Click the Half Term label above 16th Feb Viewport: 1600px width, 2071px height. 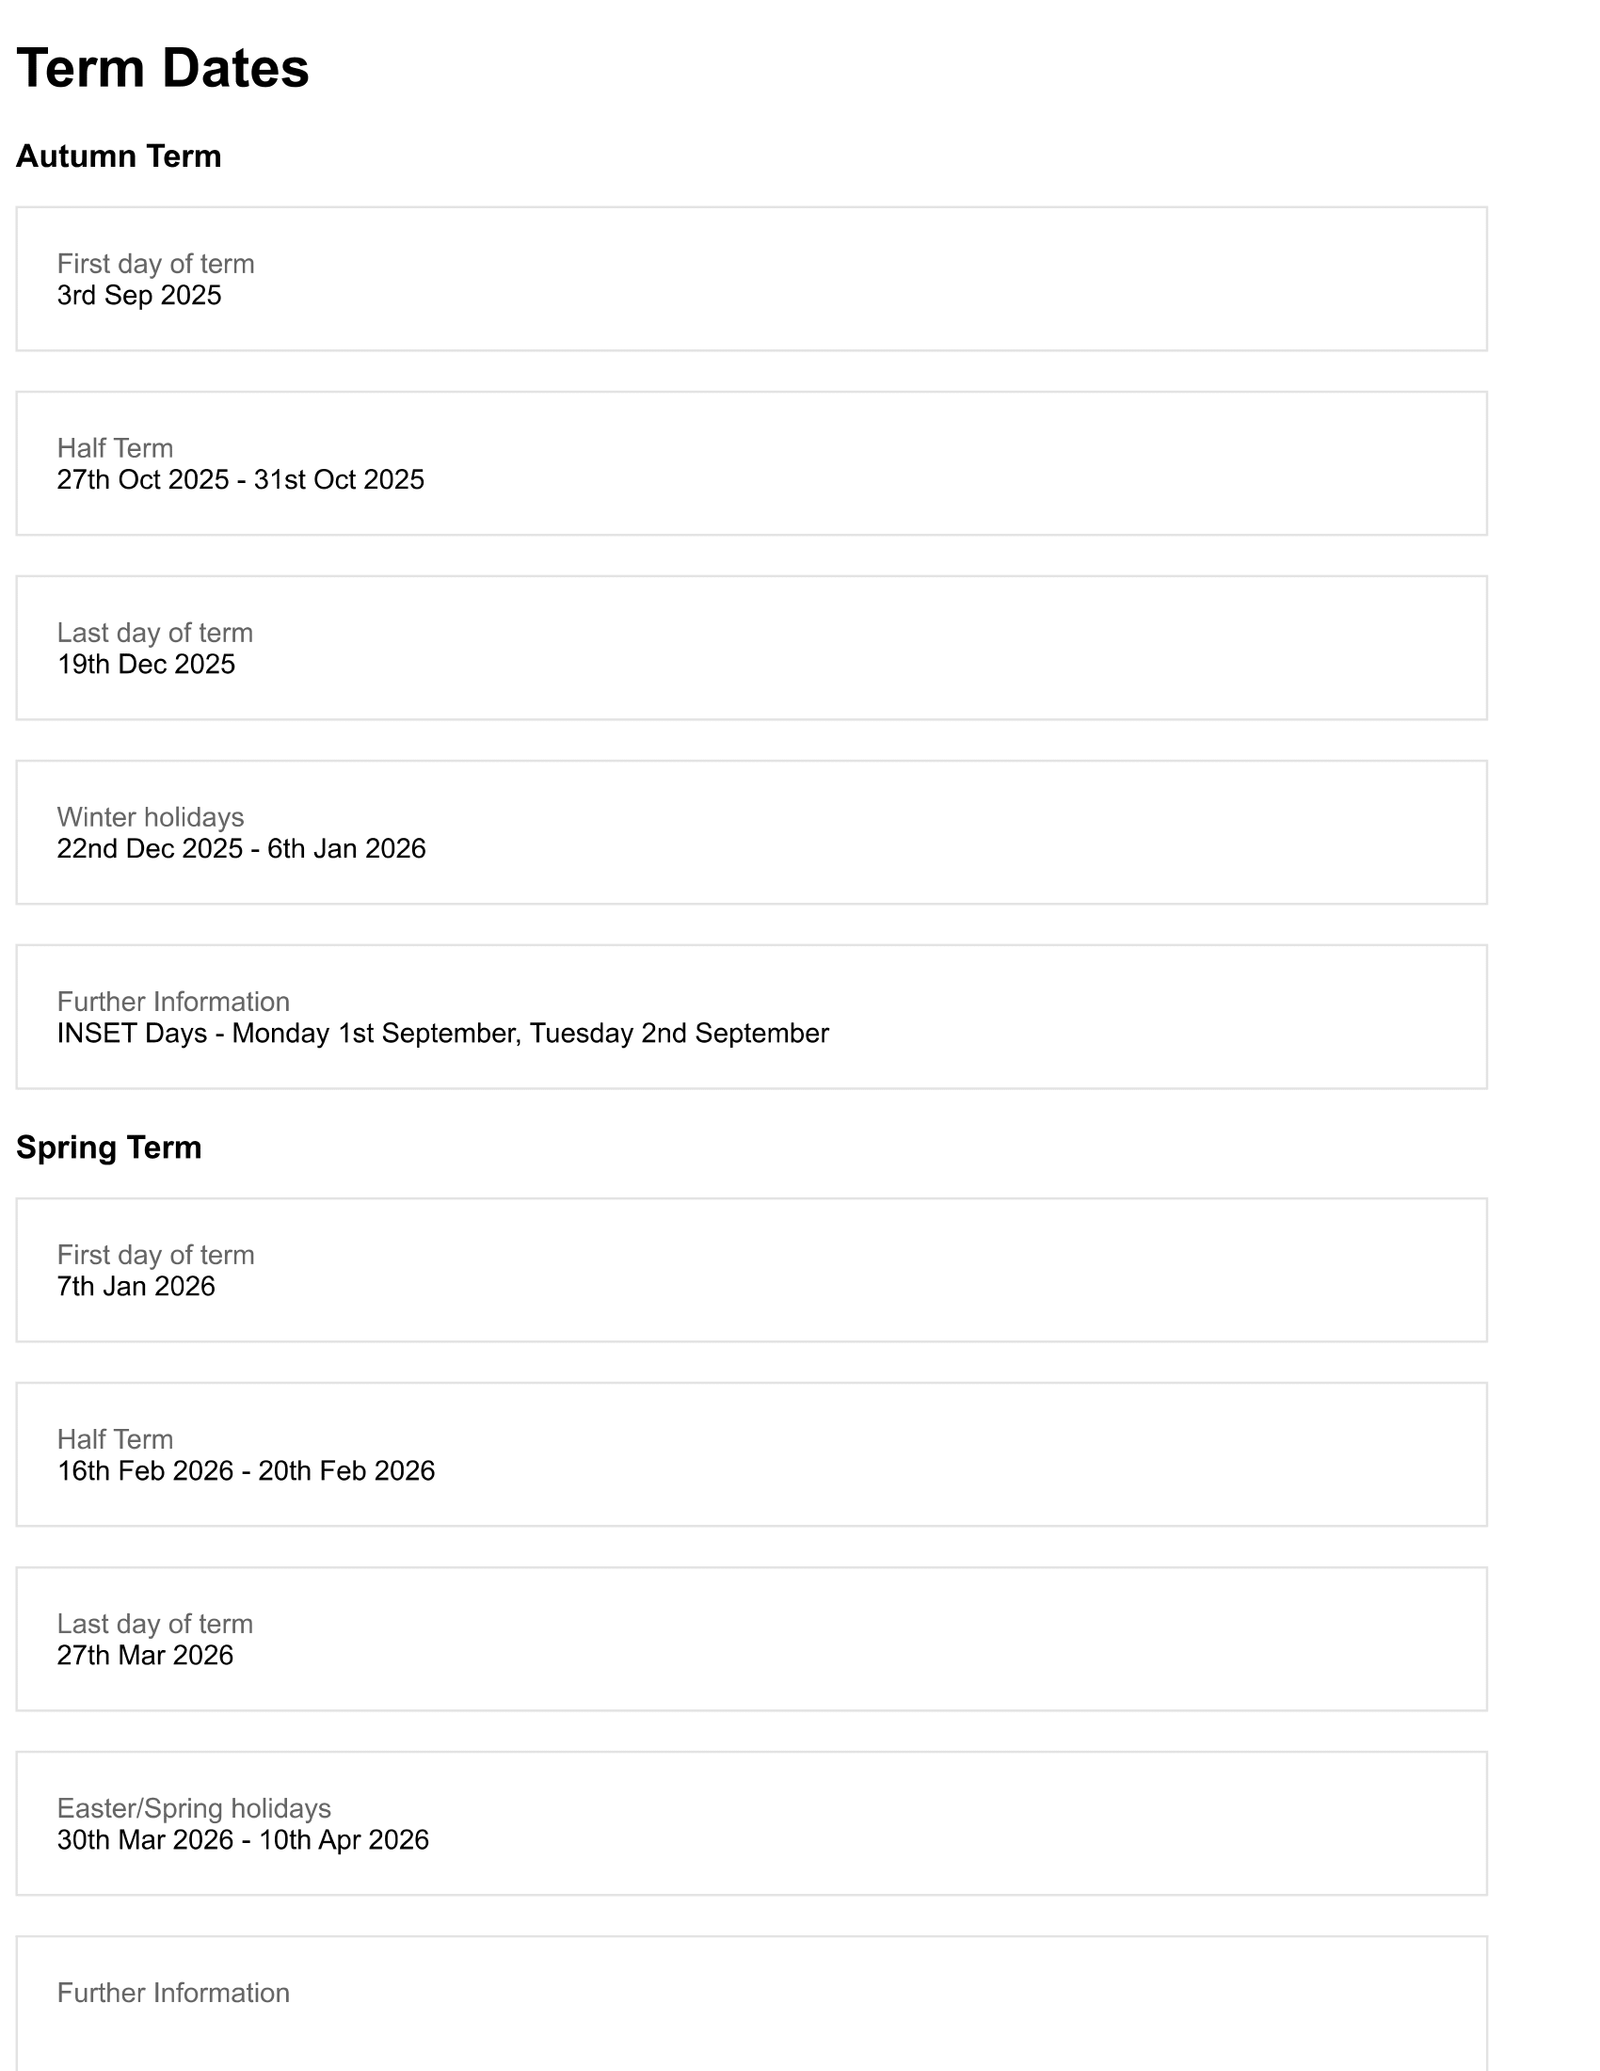[115, 1439]
